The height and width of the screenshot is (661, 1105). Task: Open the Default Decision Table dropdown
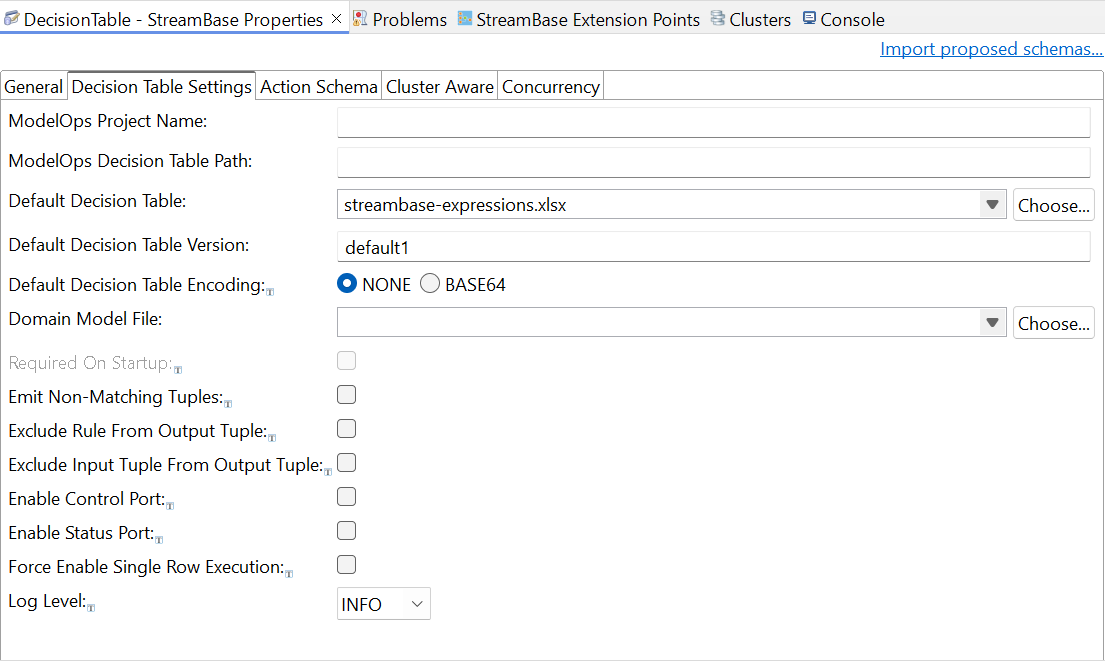tap(992, 205)
